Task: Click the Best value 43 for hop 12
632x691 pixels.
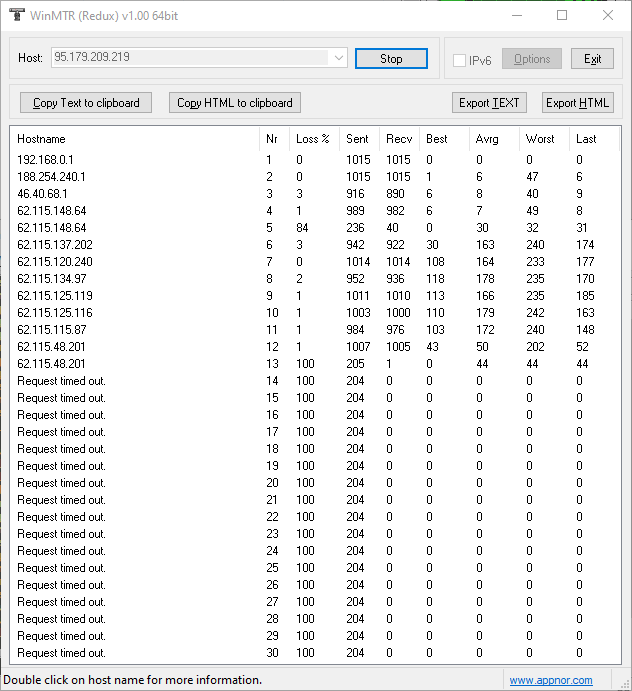Action: coord(432,347)
